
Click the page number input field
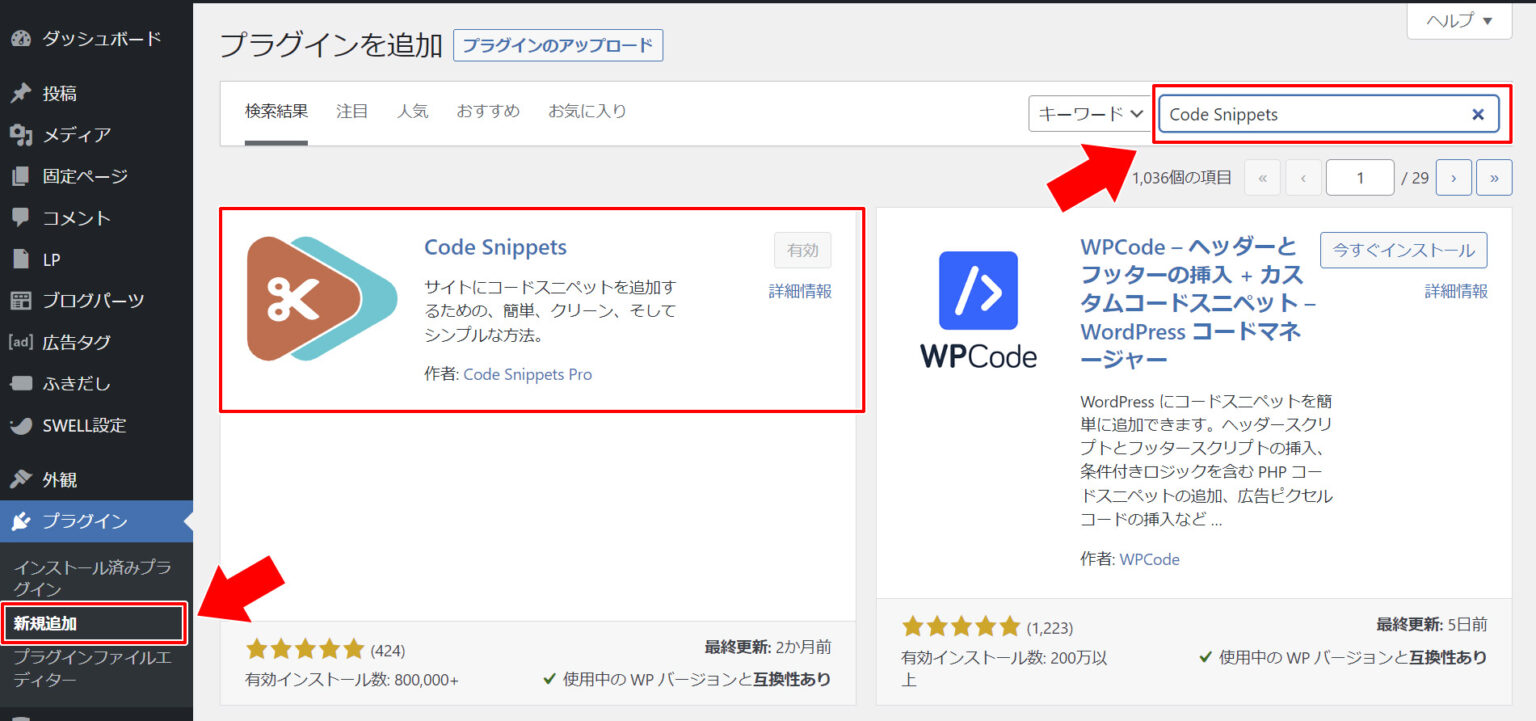(1360, 177)
